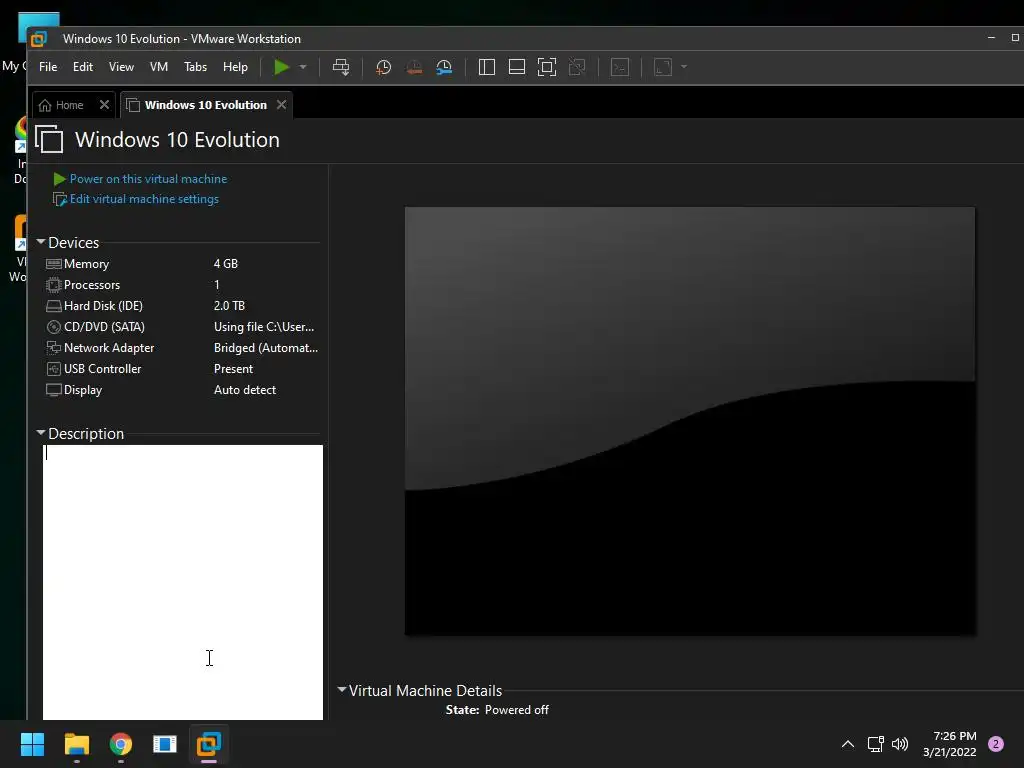Click the Unity mode toolbar icon
The image size is (1024, 768).
[577, 67]
